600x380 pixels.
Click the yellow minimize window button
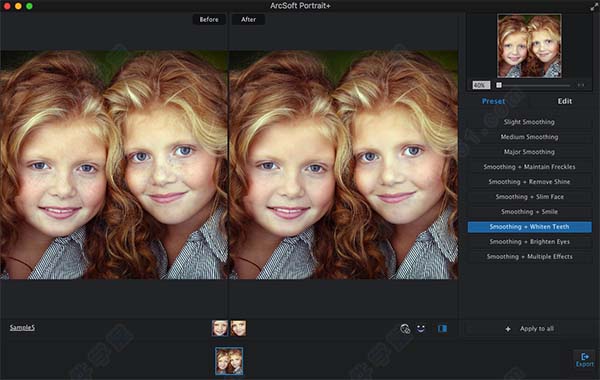pos(18,6)
